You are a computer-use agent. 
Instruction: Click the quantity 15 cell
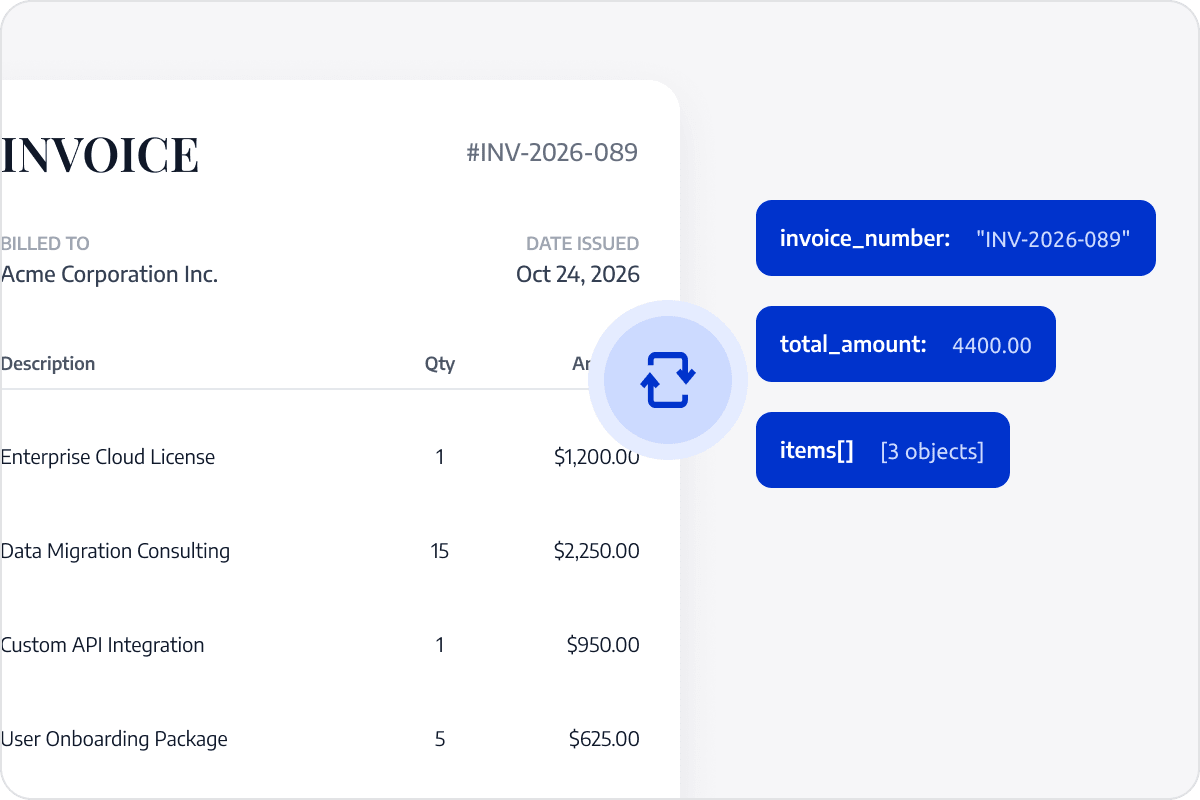coord(440,551)
